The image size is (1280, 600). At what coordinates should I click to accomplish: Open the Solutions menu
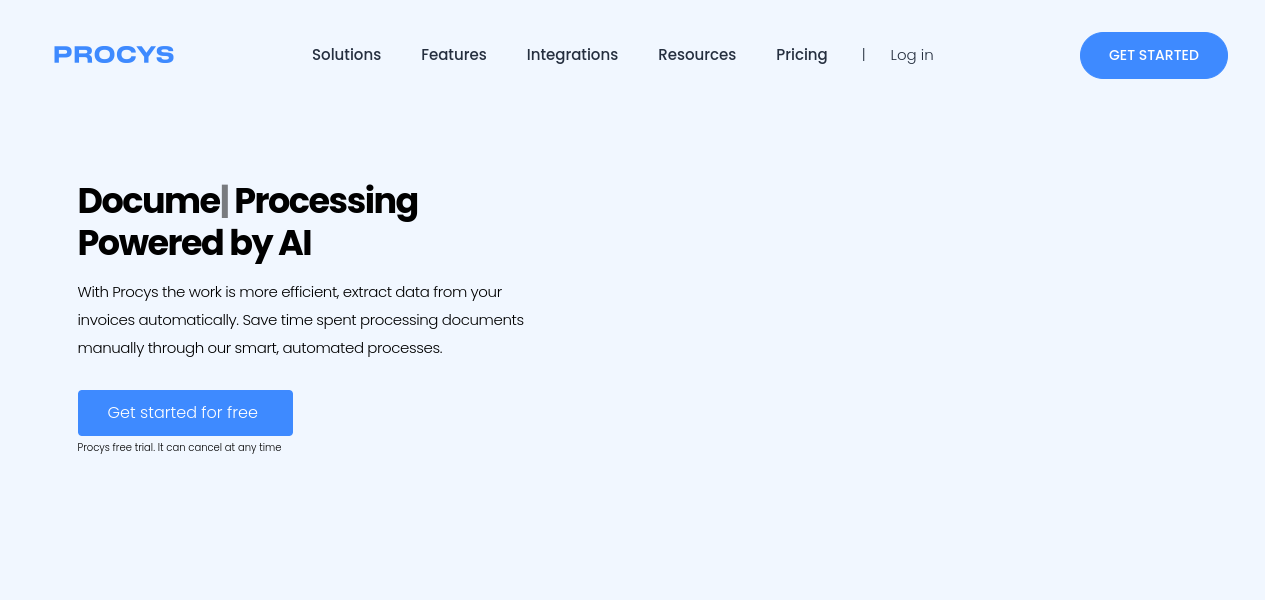[346, 55]
